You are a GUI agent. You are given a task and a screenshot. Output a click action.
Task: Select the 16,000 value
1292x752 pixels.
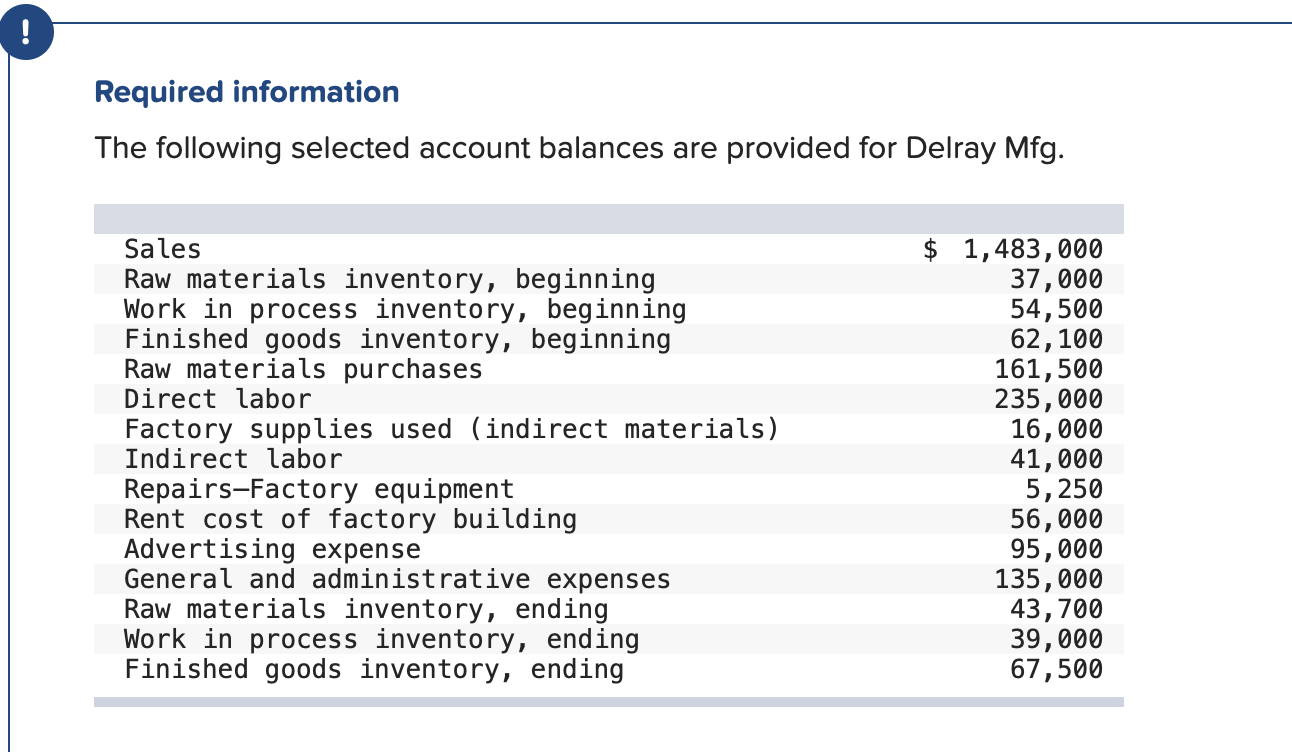pos(1057,429)
